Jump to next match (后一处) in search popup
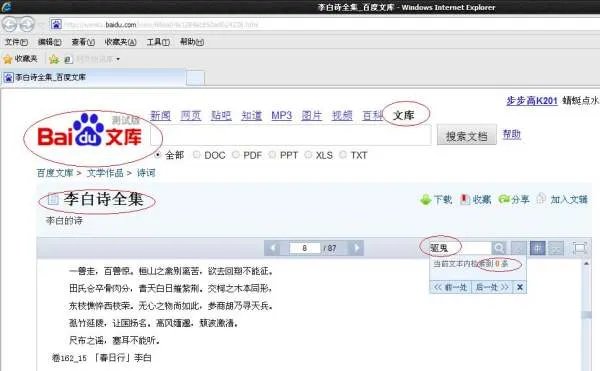Image resolution: width=600 pixels, height=371 pixels. (492, 287)
